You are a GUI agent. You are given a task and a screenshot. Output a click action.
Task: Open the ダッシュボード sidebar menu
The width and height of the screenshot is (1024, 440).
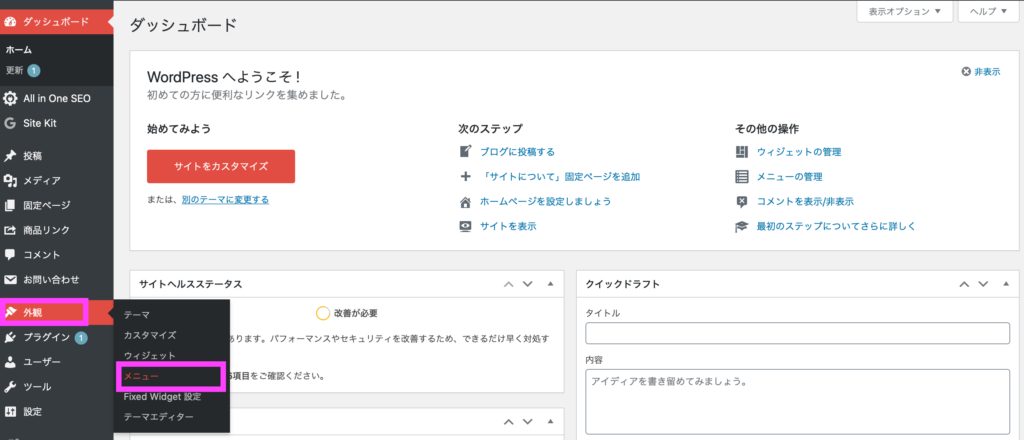click(x=56, y=22)
